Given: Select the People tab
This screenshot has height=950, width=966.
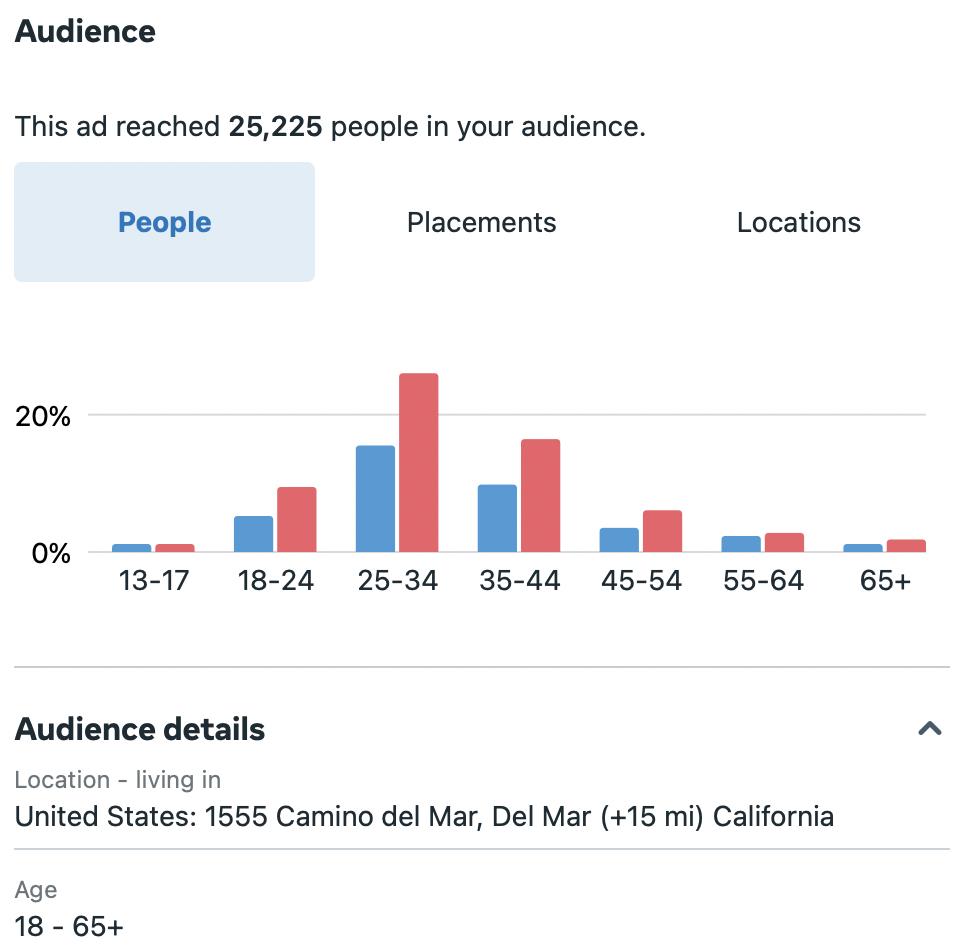Looking at the screenshot, I should coord(164,222).
